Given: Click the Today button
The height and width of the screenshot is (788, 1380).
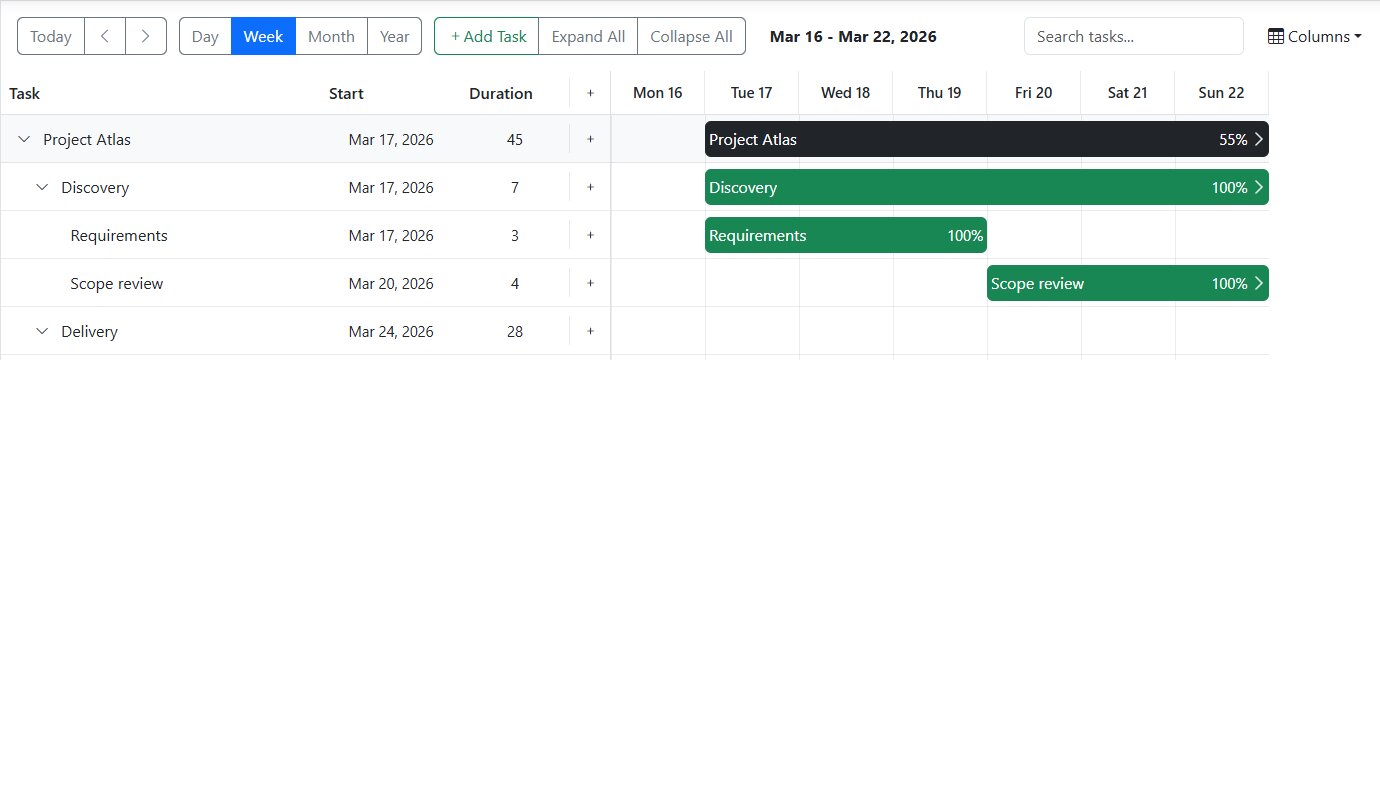Looking at the screenshot, I should tap(50, 36).
